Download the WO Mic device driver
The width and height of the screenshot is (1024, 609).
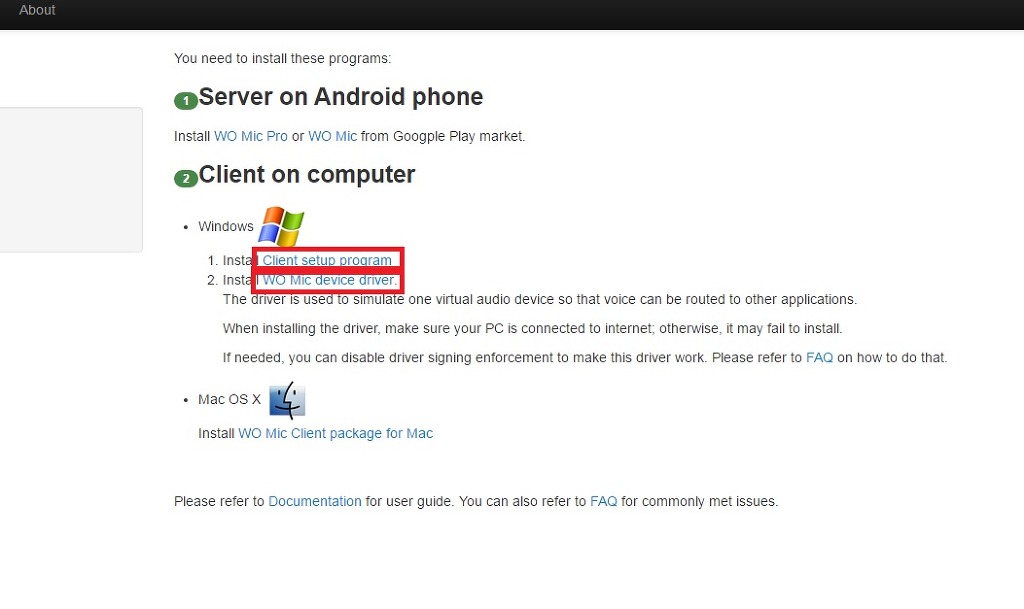[330, 280]
